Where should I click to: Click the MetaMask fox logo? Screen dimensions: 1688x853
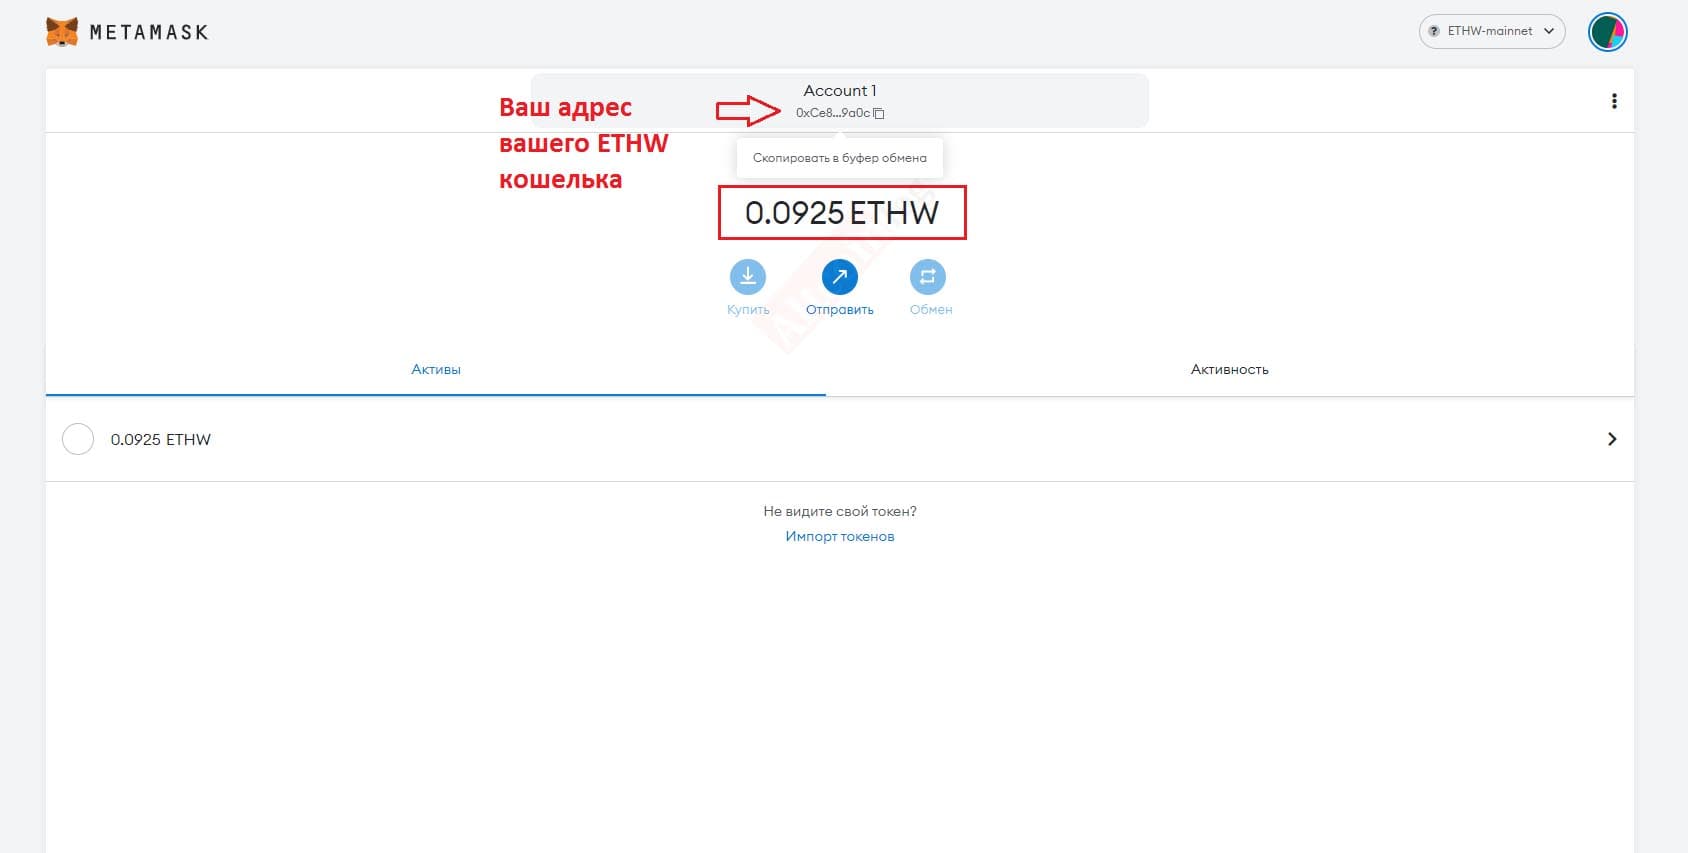coord(62,32)
